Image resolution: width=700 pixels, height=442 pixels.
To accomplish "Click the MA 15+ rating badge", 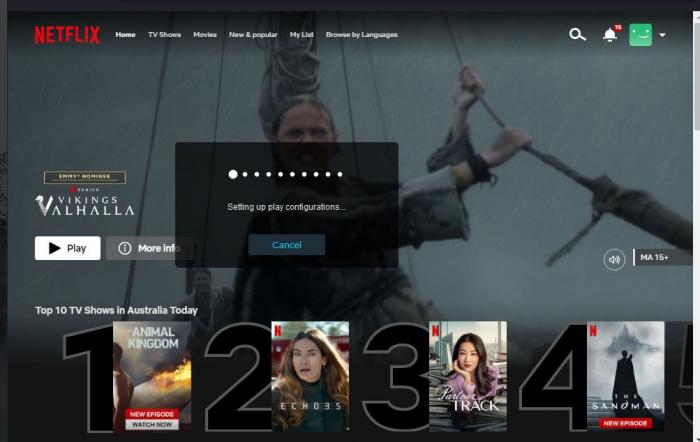I will (x=662, y=257).
